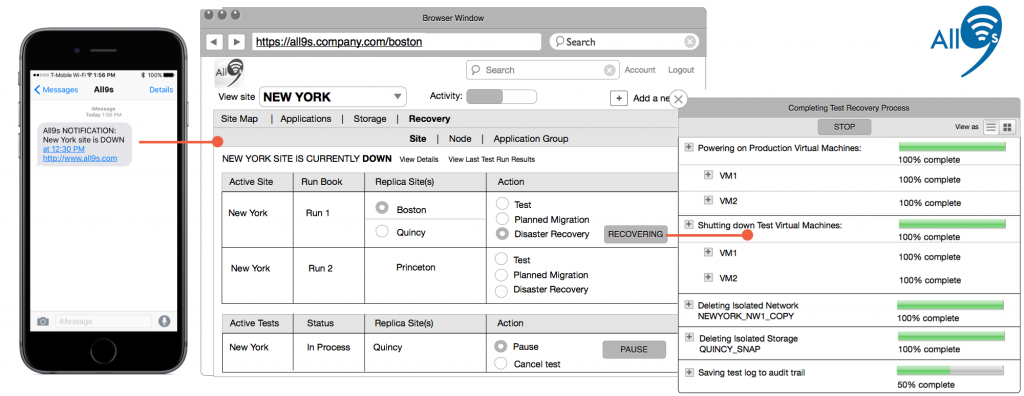Select the Site sub-tab

[x=417, y=139]
